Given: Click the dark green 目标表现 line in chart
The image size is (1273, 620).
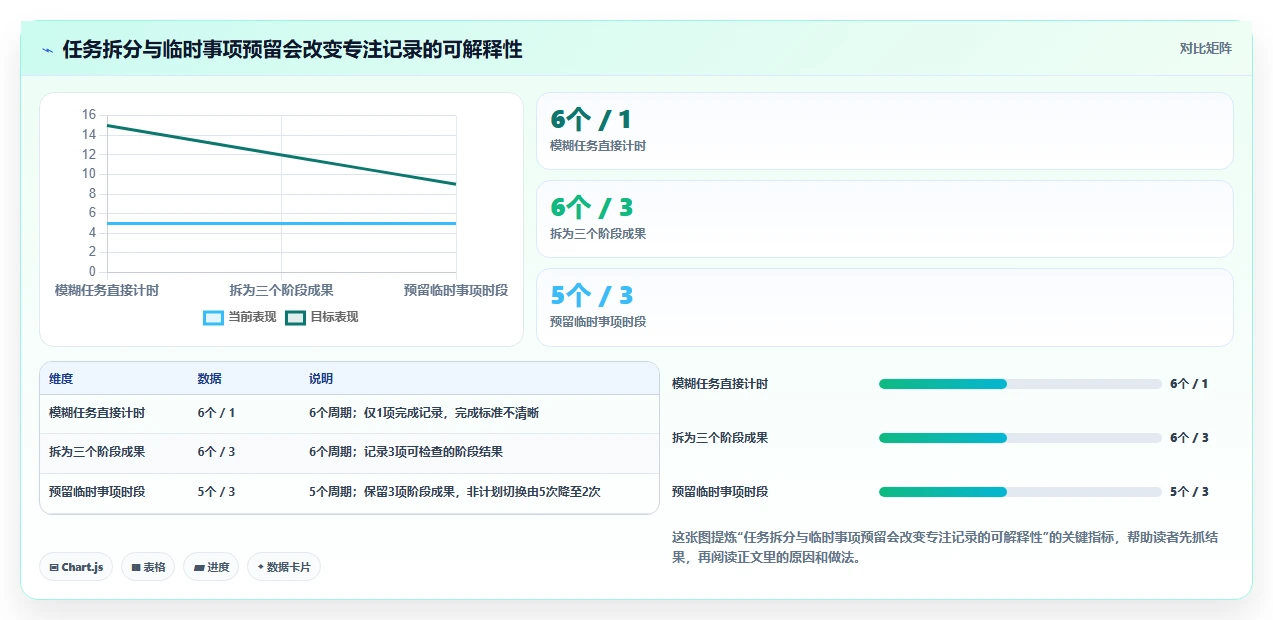Looking at the screenshot, I should [281, 155].
